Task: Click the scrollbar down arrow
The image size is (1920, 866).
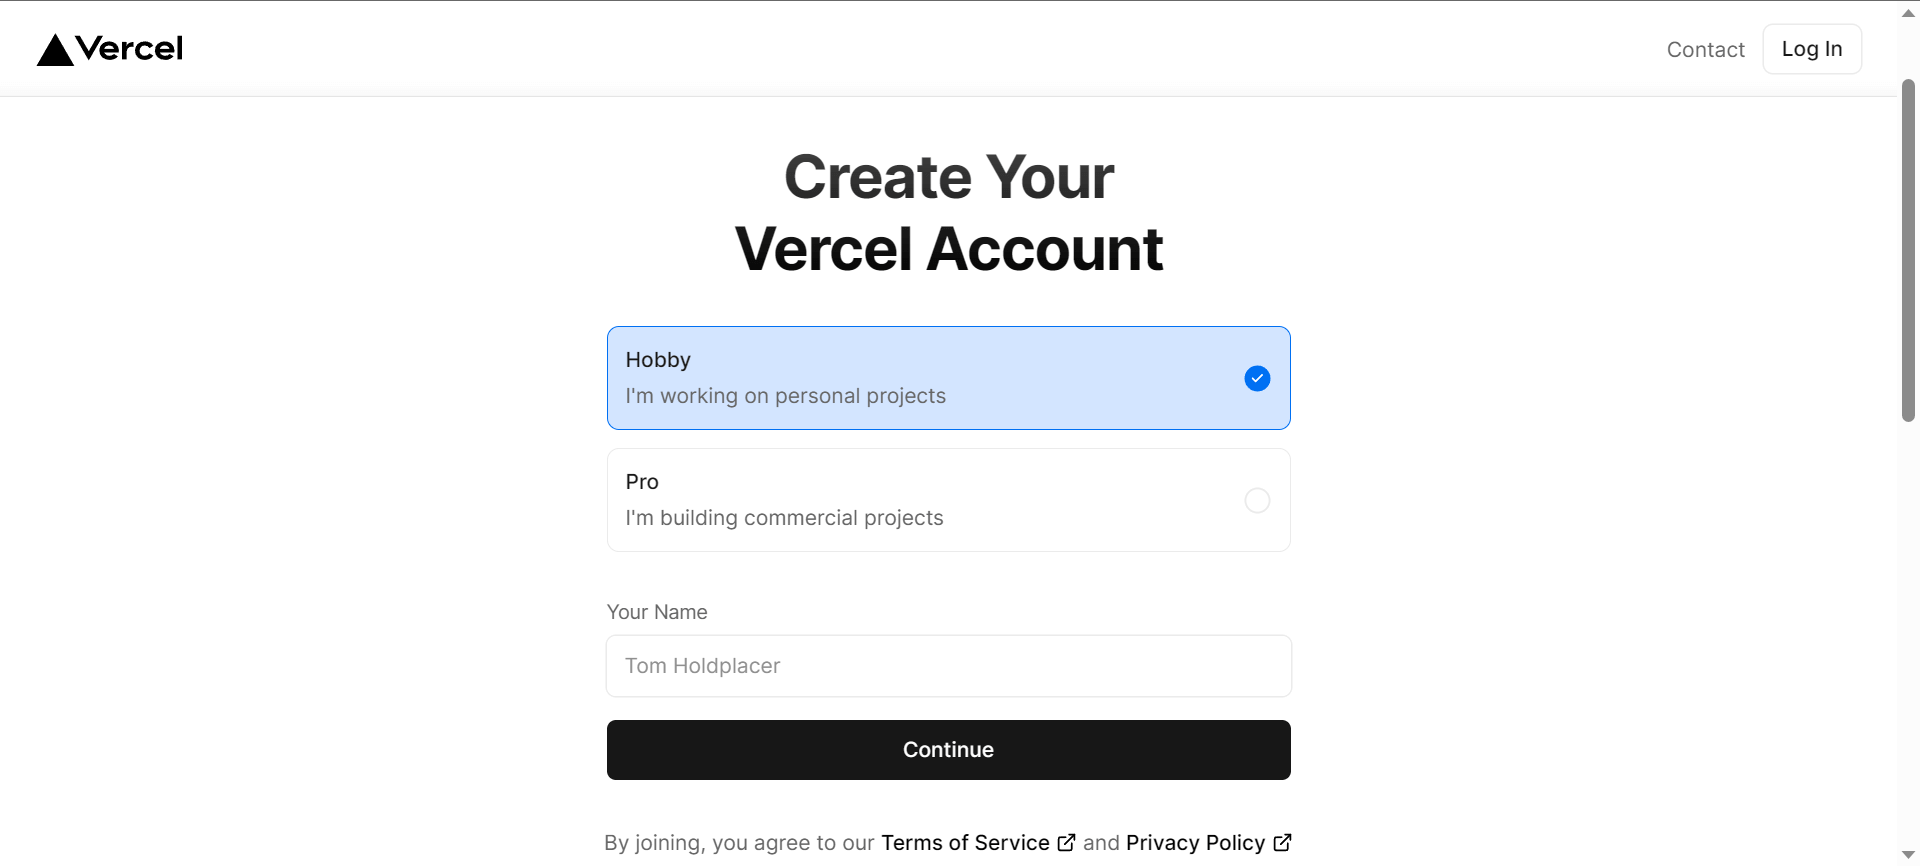Action: tap(1908, 855)
